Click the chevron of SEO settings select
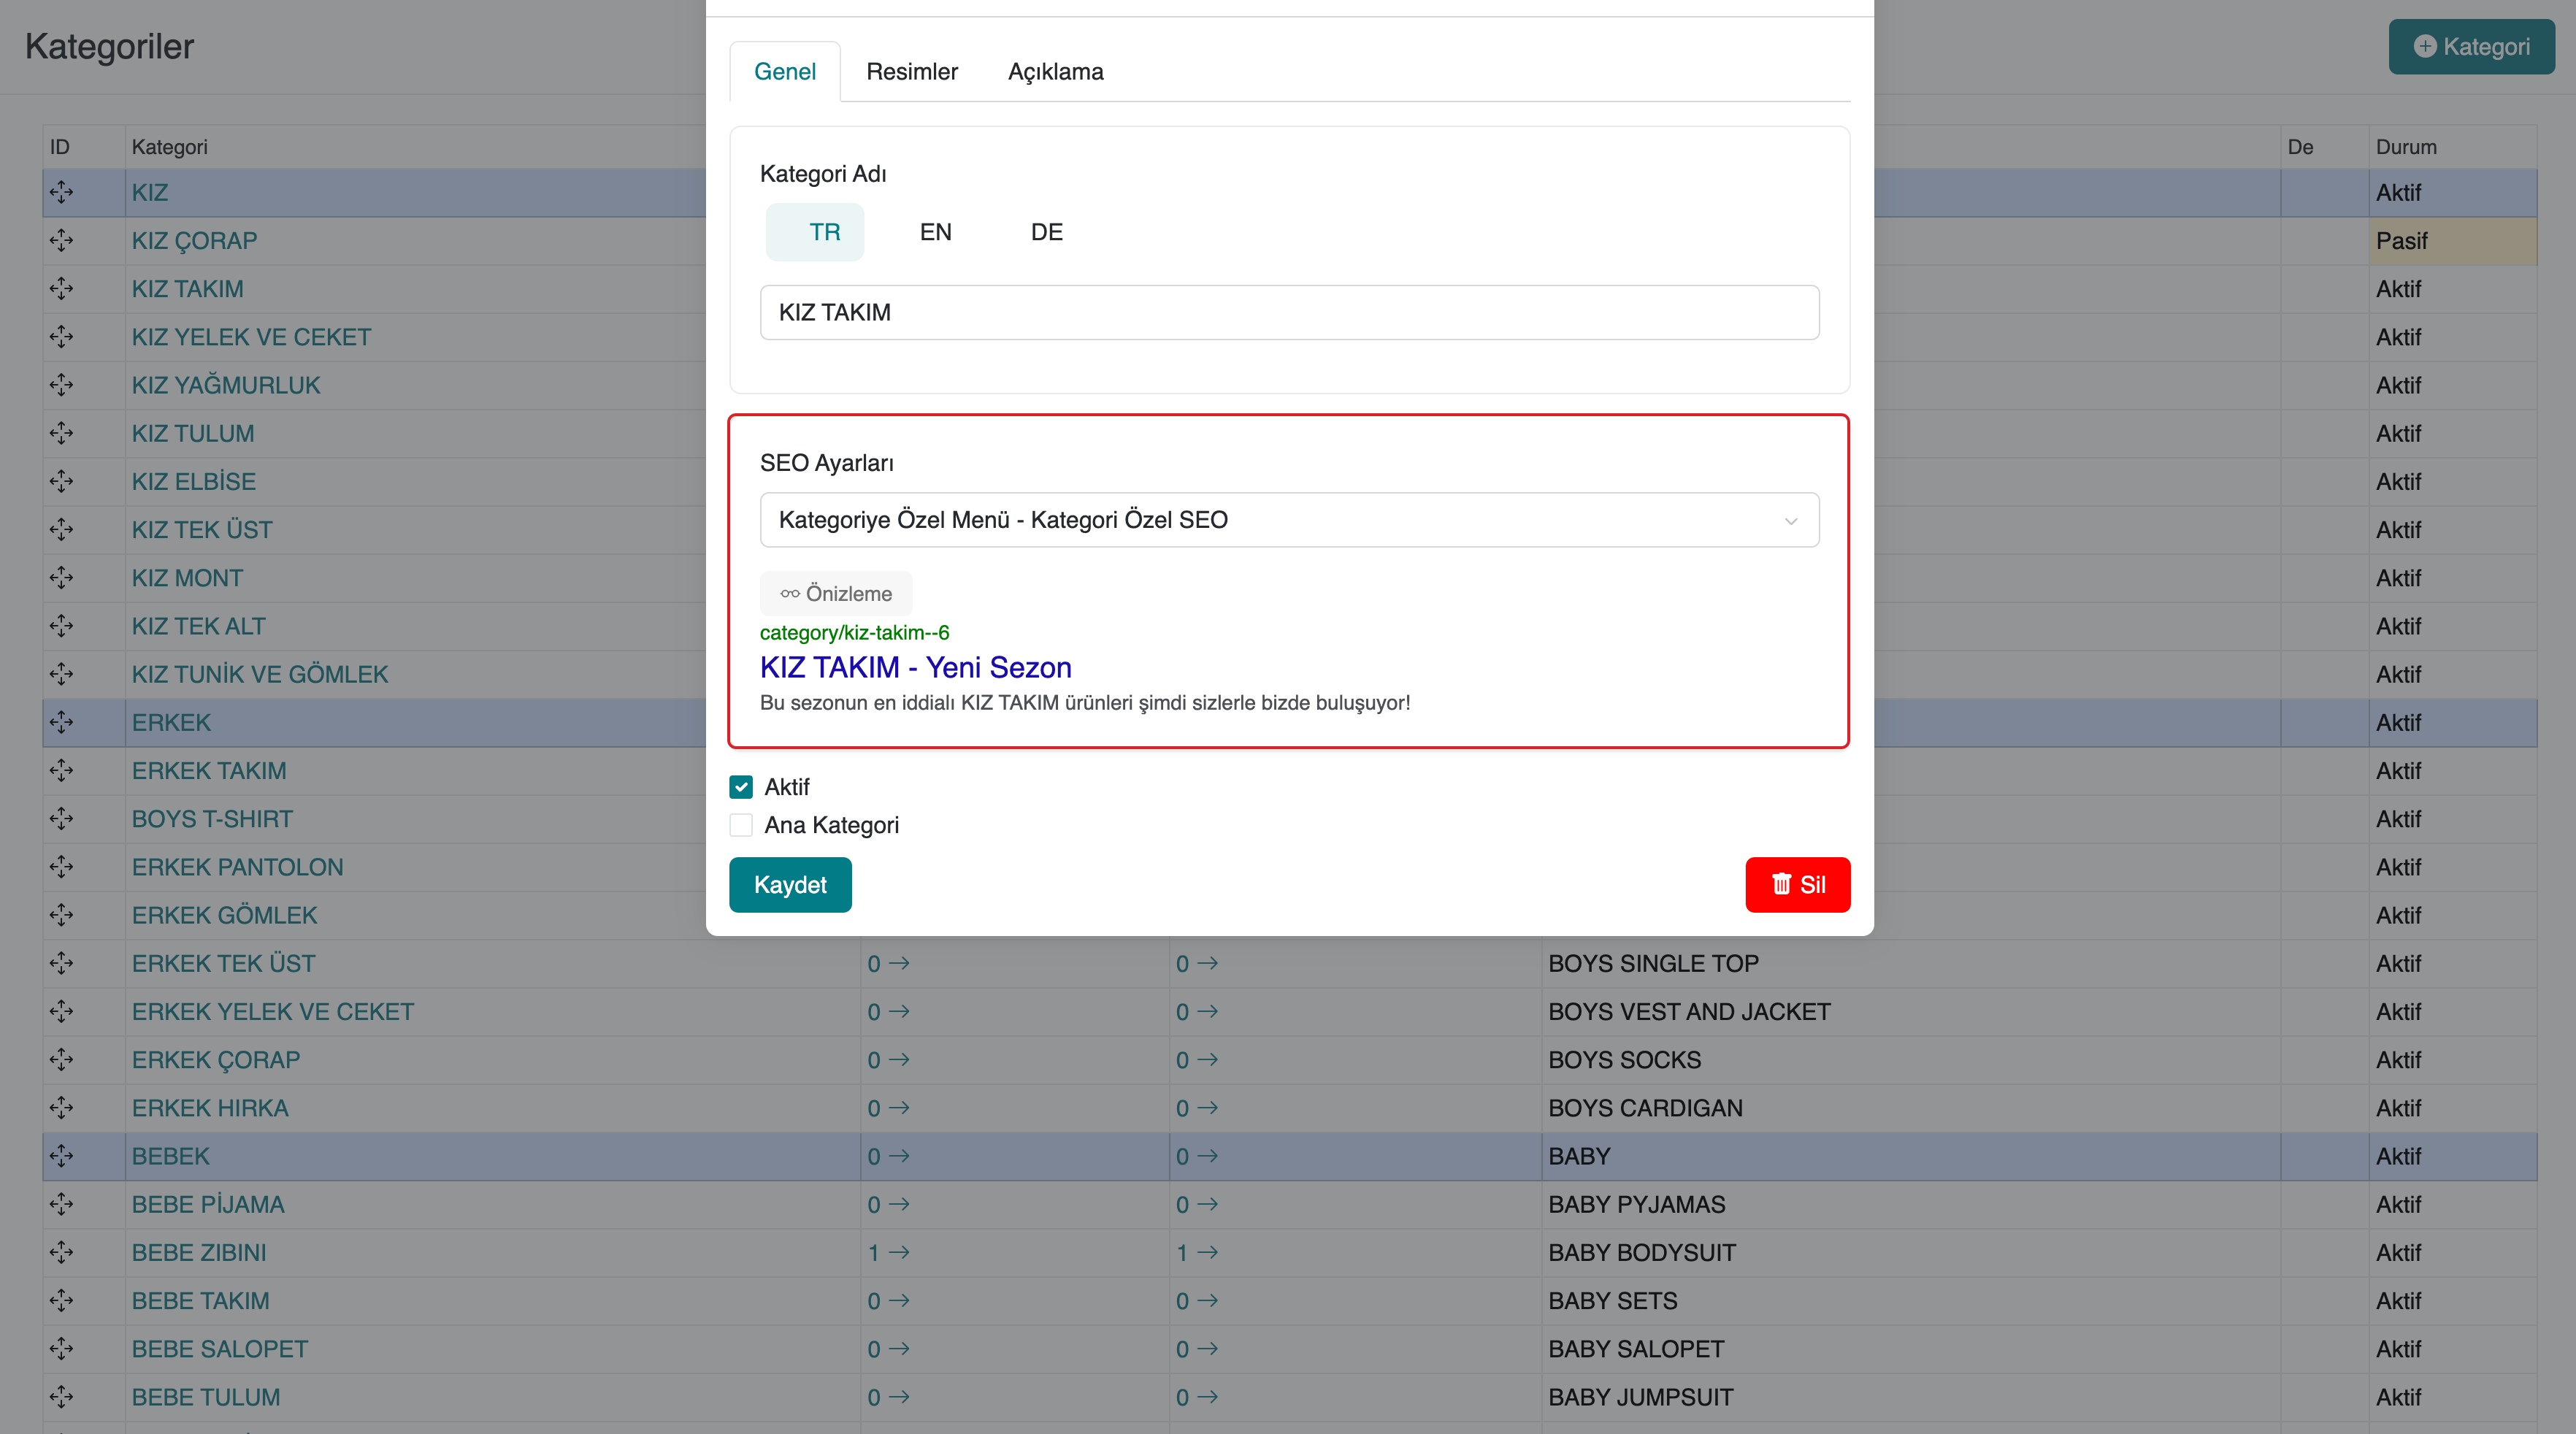The height and width of the screenshot is (1434, 2576). tap(1791, 521)
